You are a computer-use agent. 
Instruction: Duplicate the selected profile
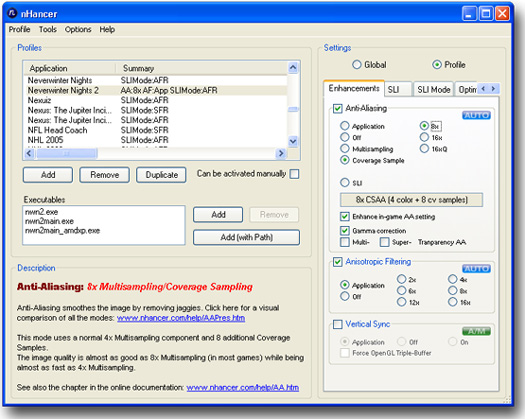pos(161,175)
